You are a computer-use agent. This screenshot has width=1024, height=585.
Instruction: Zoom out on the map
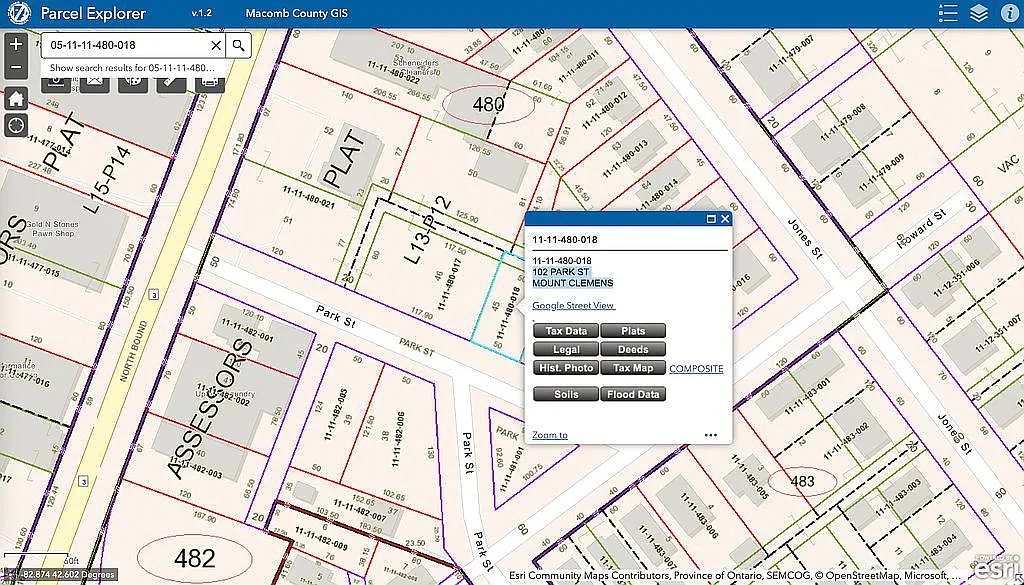tap(15, 68)
